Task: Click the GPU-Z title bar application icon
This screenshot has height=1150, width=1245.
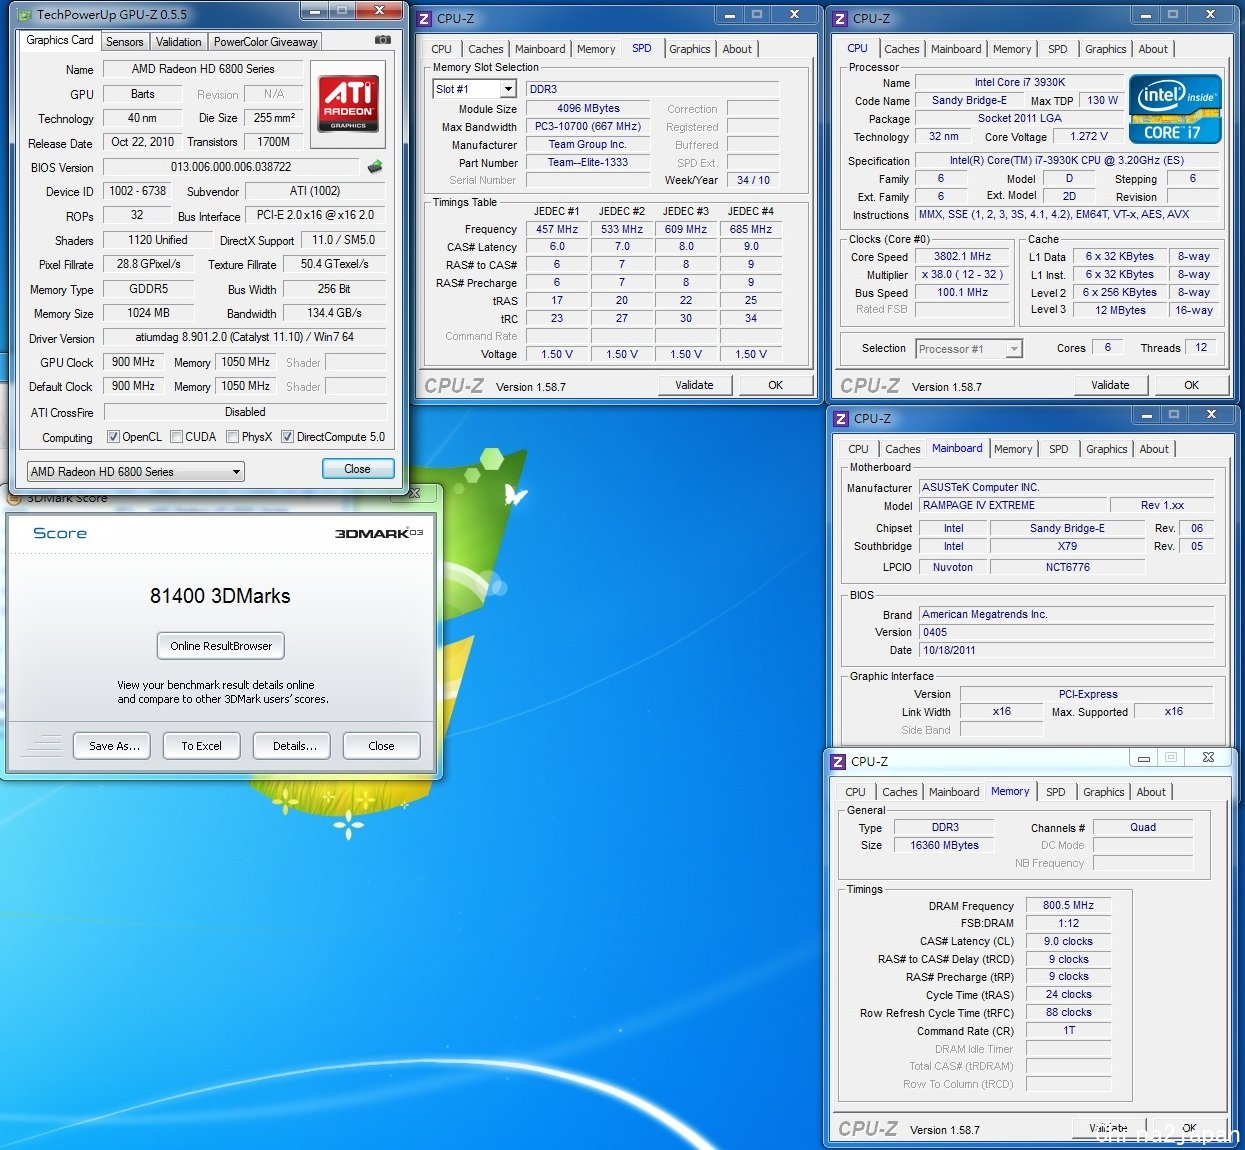Action: tap(24, 14)
